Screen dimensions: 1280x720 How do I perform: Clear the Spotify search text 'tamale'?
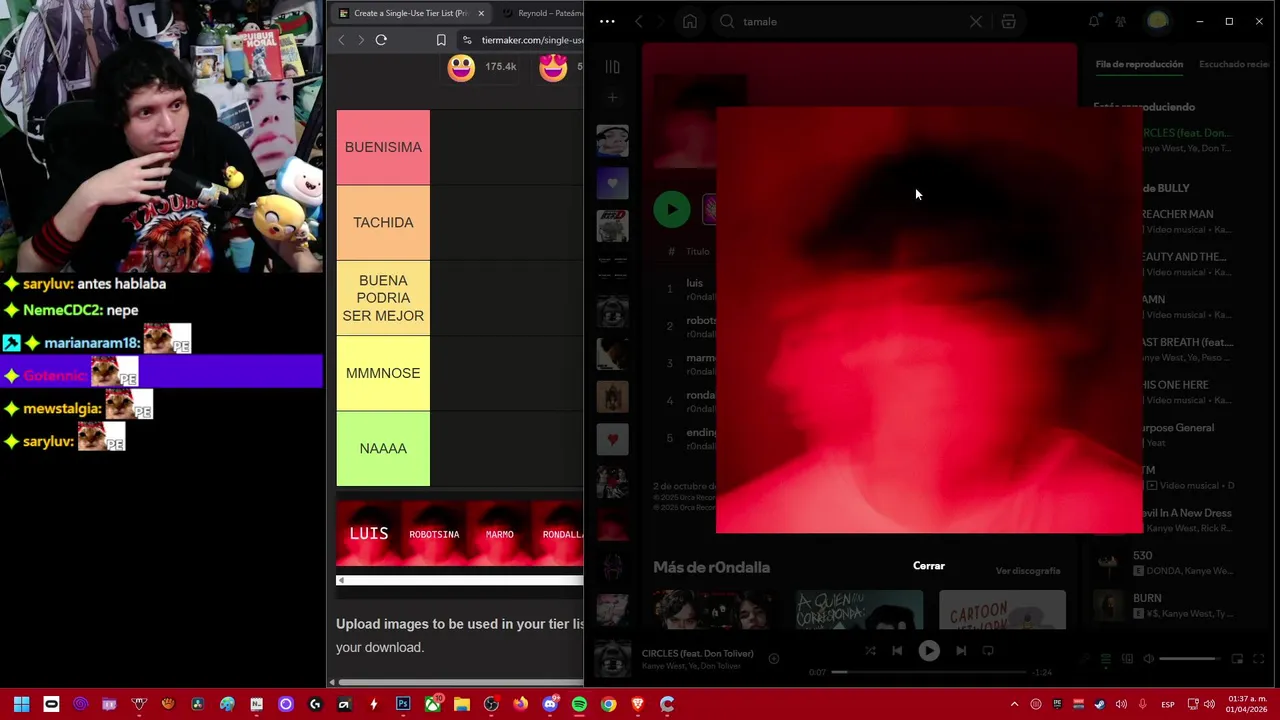point(975,21)
